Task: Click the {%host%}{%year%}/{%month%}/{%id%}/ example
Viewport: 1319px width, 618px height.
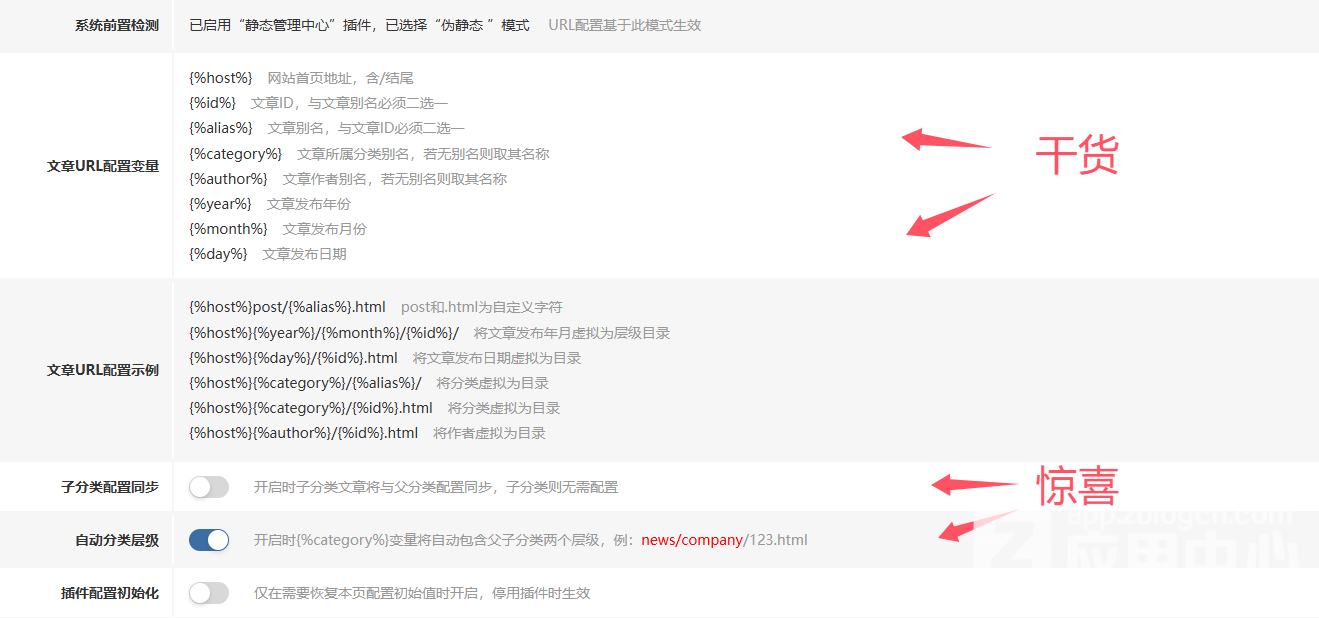Action: pyautogui.click(x=323, y=333)
